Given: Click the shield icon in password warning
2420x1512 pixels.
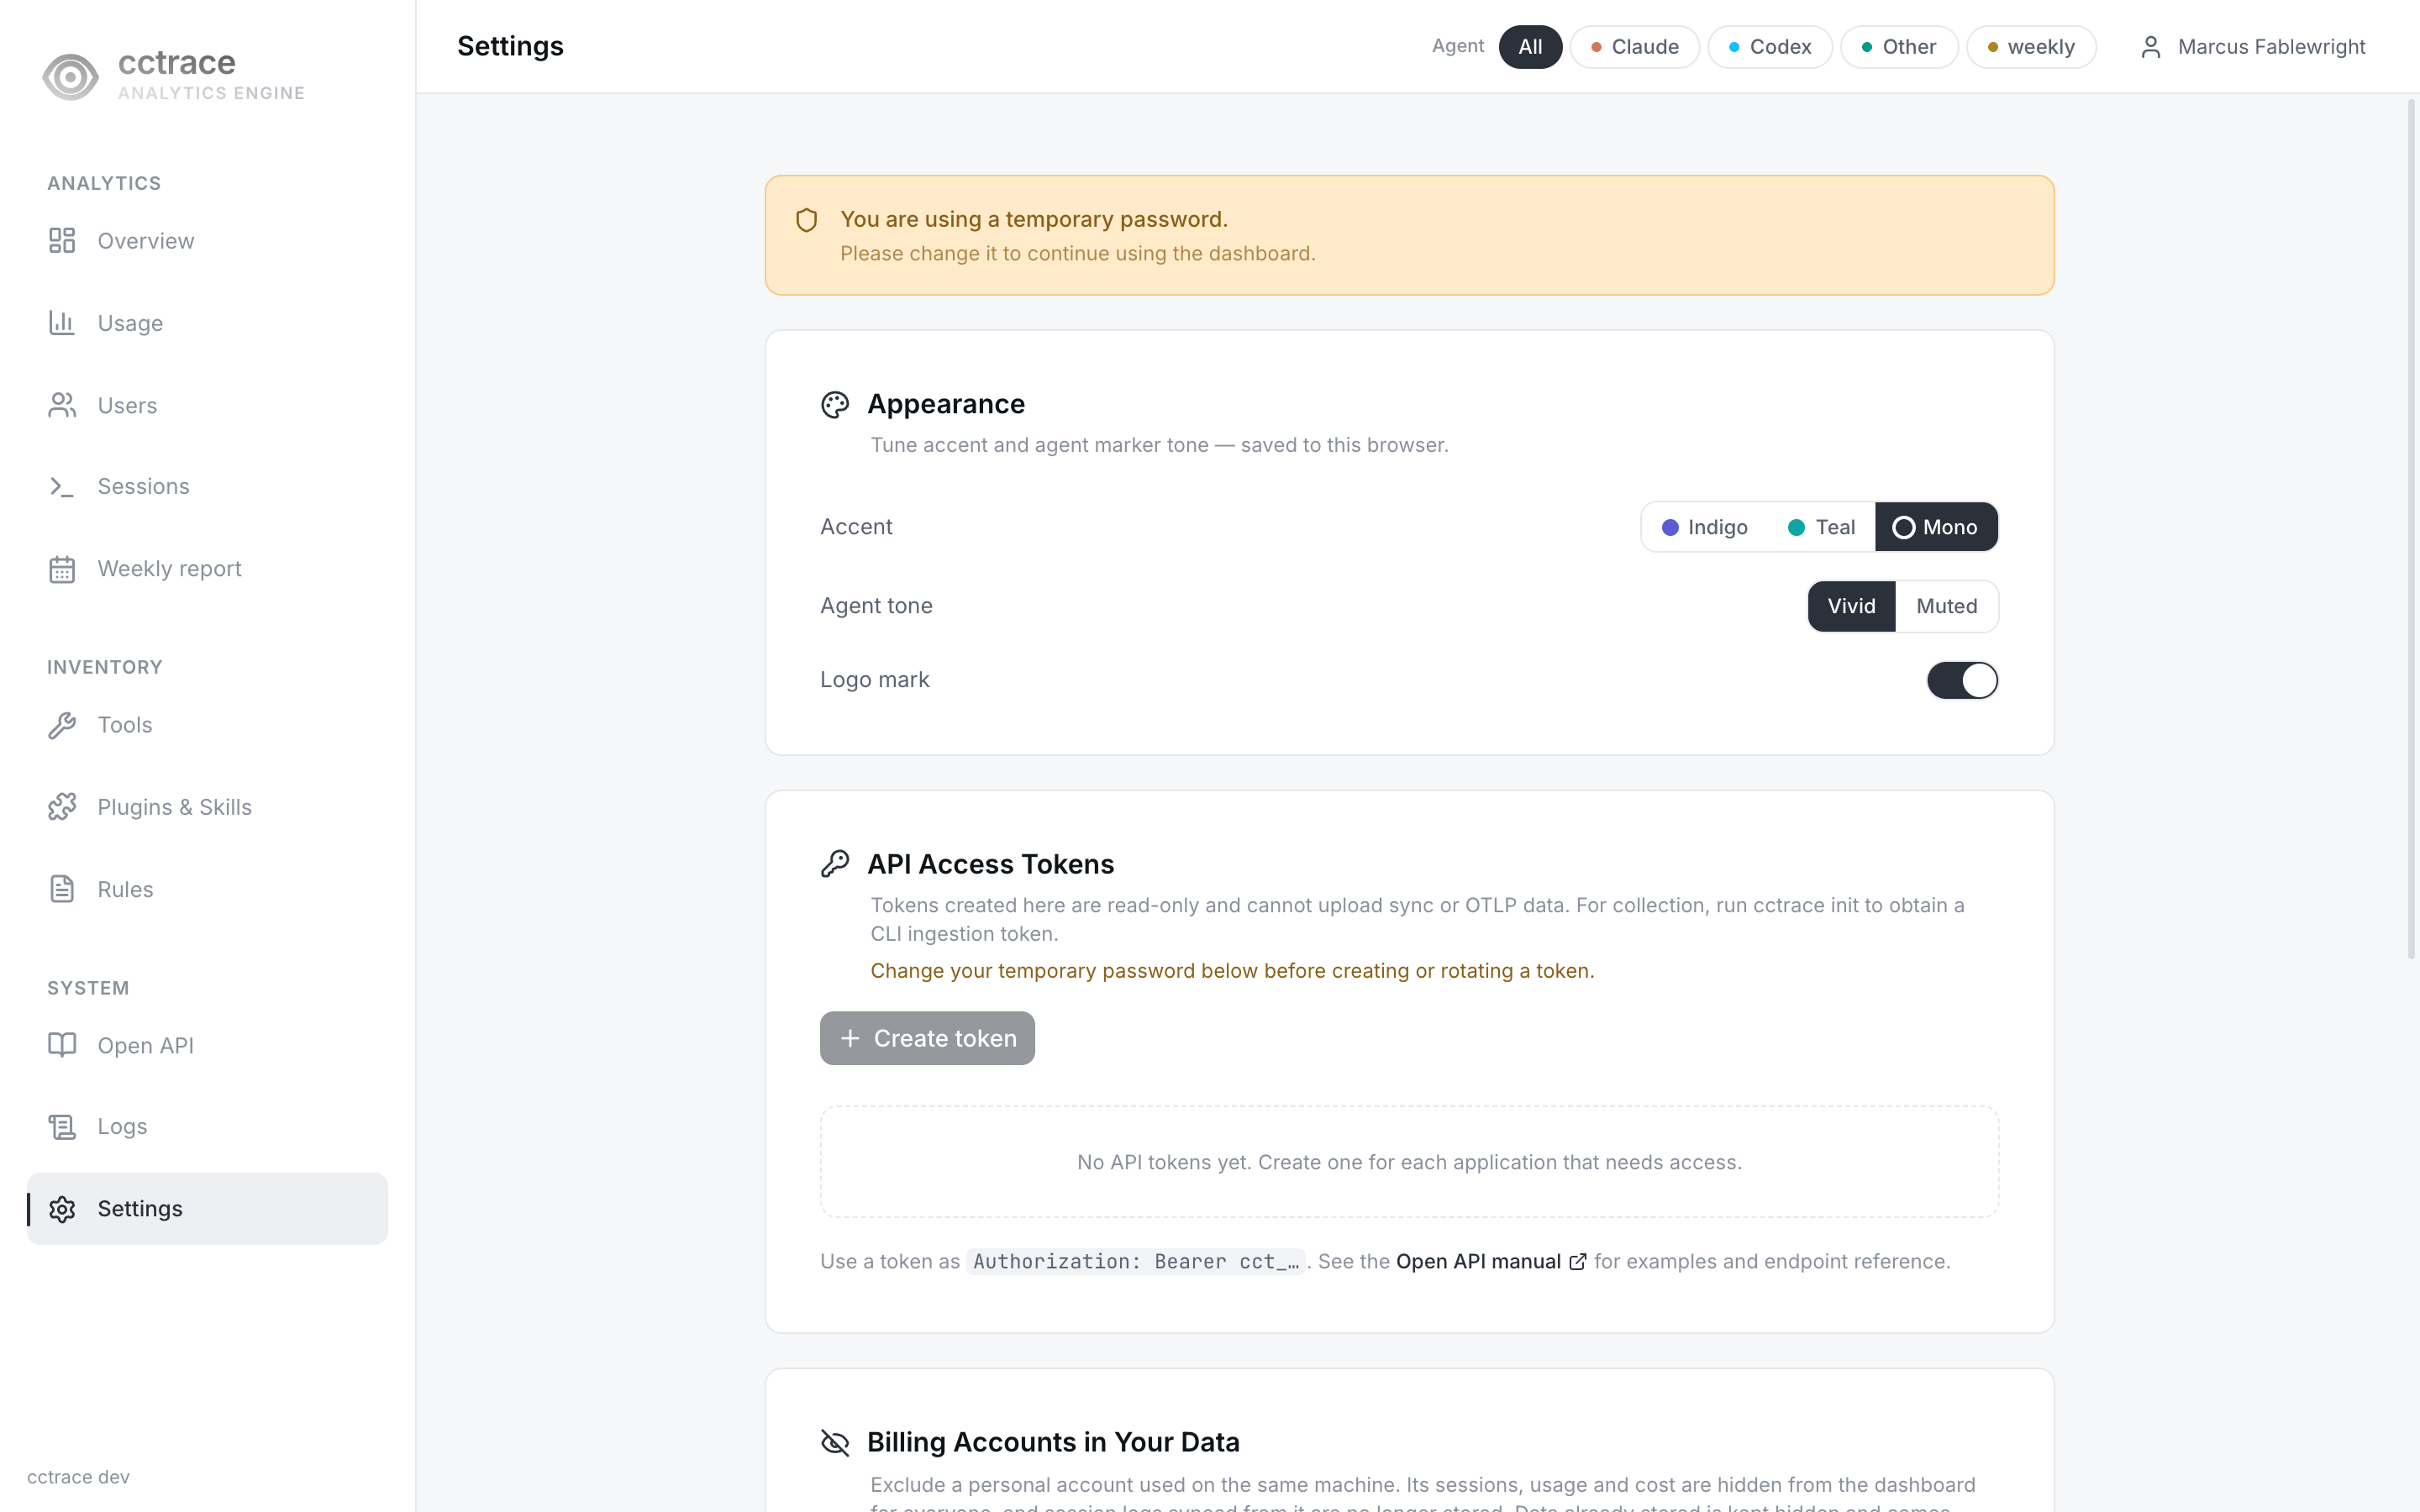Looking at the screenshot, I should [807, 220].
